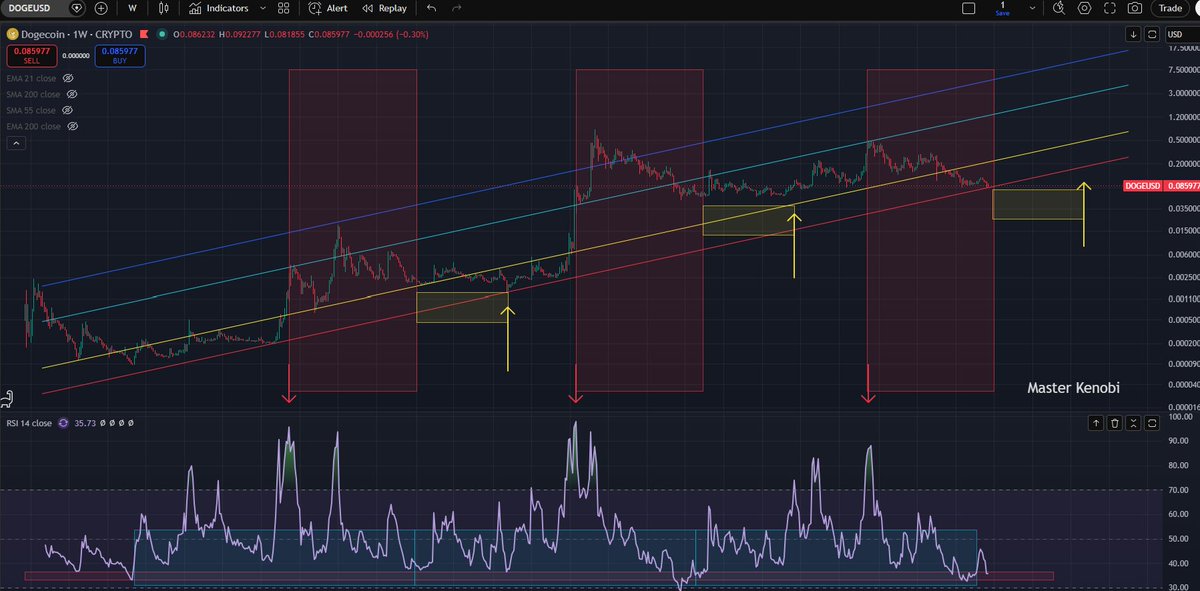Image resolution: width=1200 pixels, height=591 pixels.
Task: Open the layout setup square icon
Action: (x=968, y=8)
